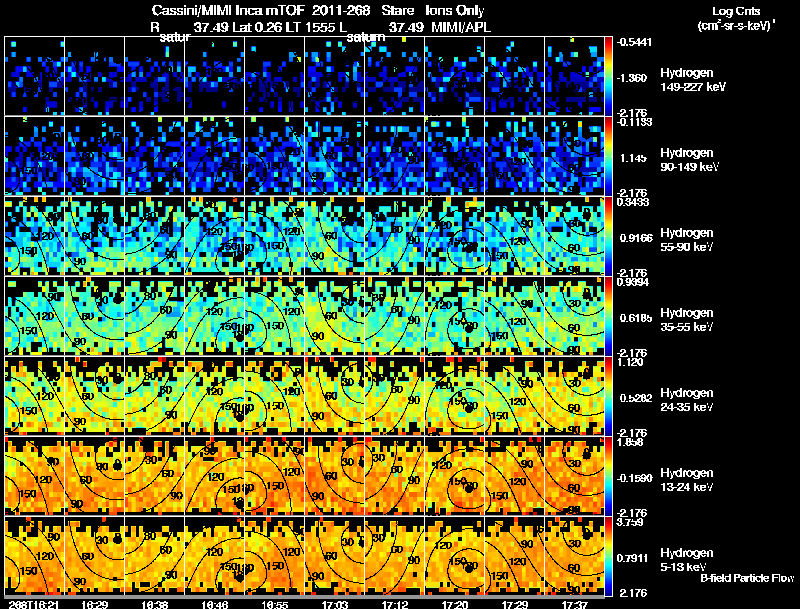Click the 16:46 time label

click(x=214, y=604)
